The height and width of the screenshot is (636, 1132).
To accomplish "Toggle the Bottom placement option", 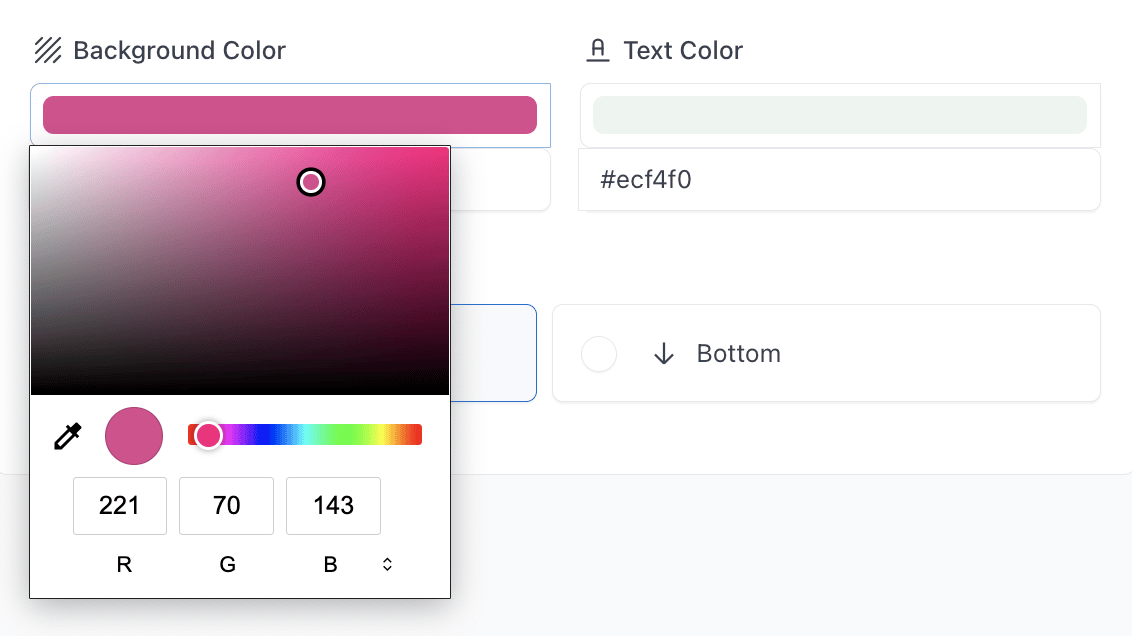I will pyautogui.click(x=826, y=353).
